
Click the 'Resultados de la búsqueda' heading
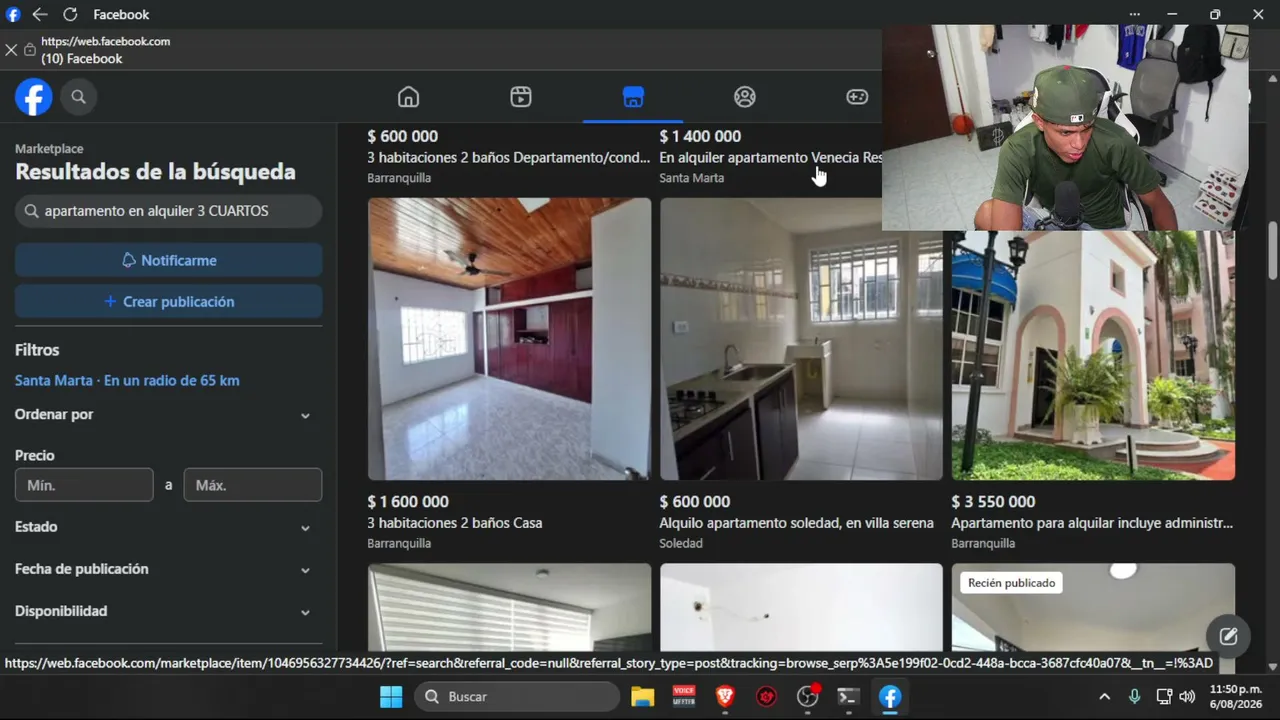[x=155, y=172]
